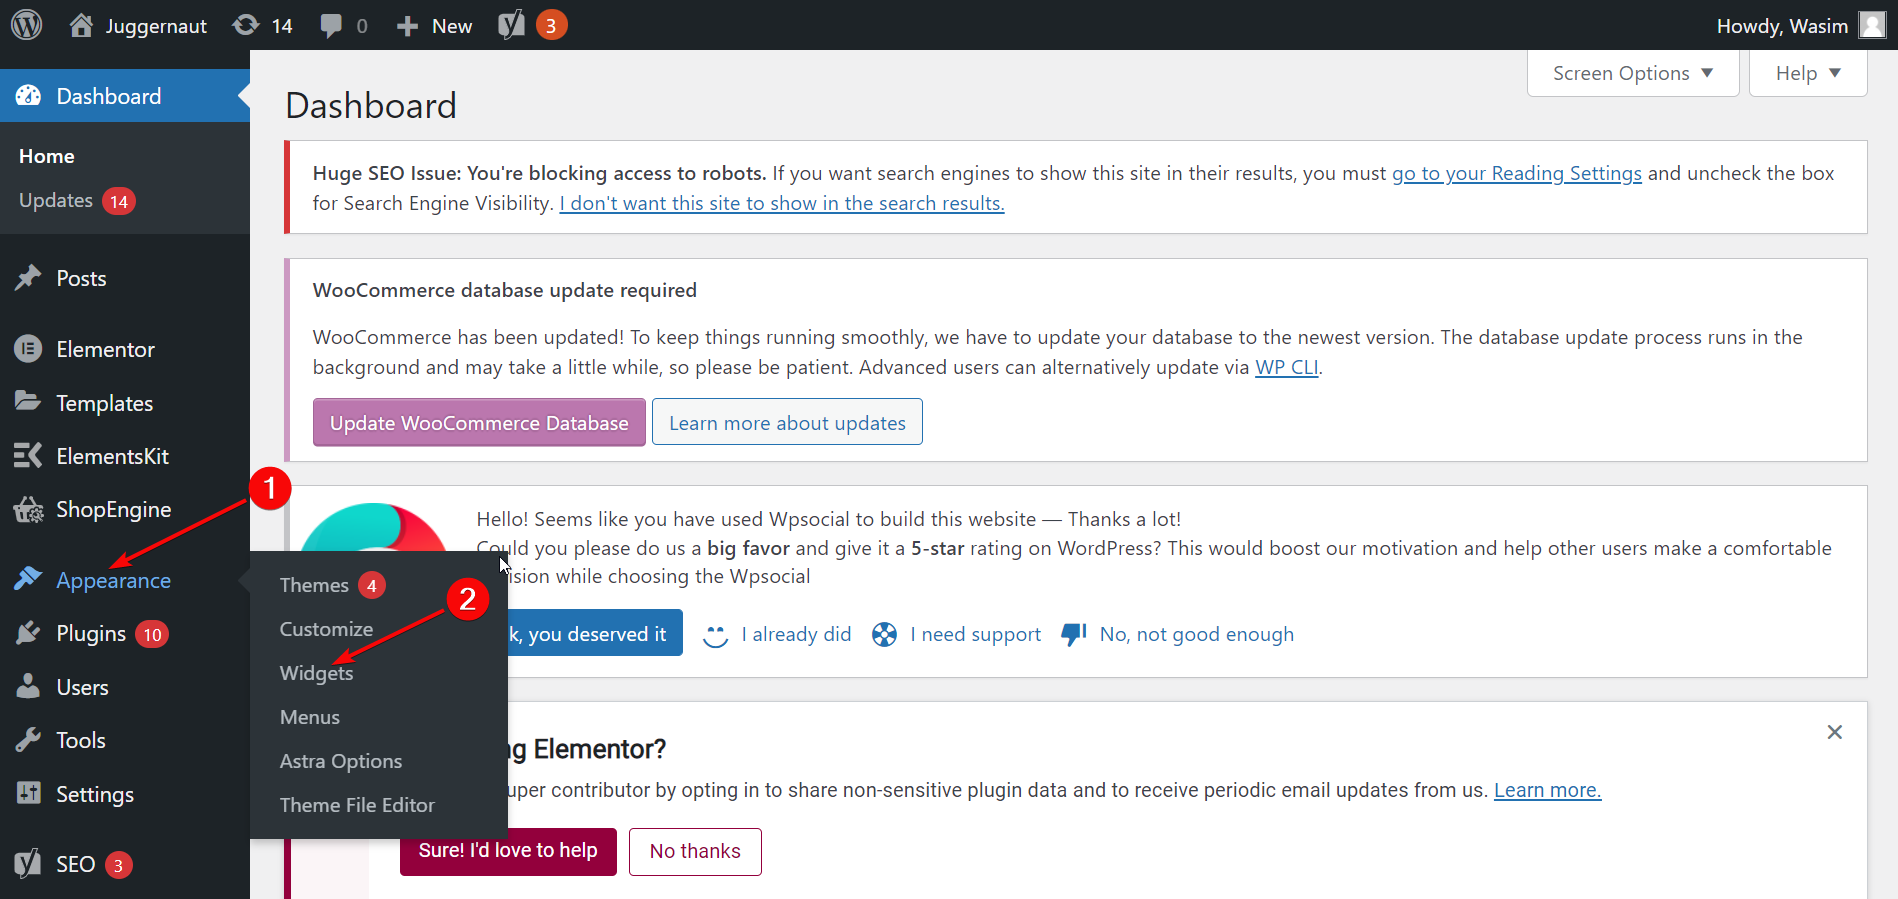Open Theme File Editor submenu item
Image resolution: width=1898 pixels, height=899 pixels.
point(357,805)
